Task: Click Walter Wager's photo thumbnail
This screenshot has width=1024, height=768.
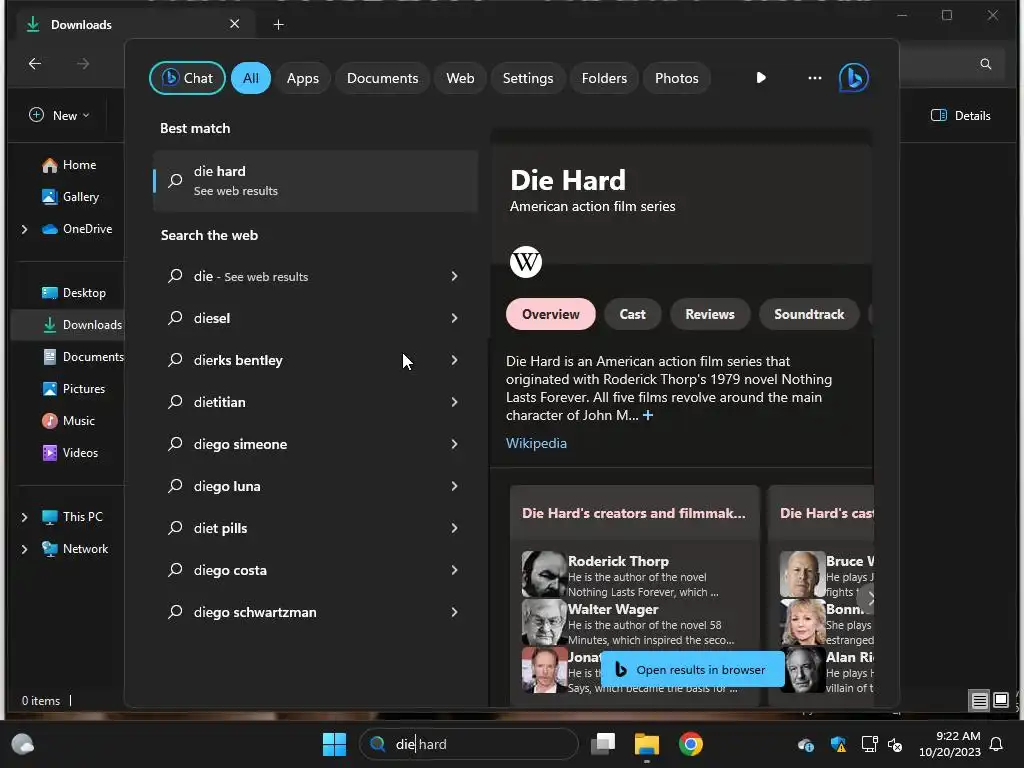Action: [x=544, y=622]
